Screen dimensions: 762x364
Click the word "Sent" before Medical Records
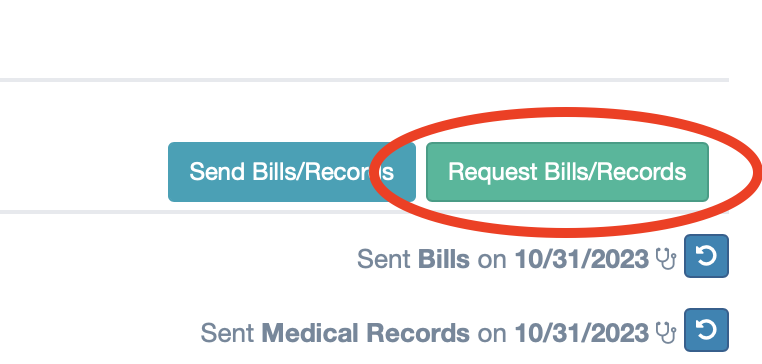(x=227, y=333)
